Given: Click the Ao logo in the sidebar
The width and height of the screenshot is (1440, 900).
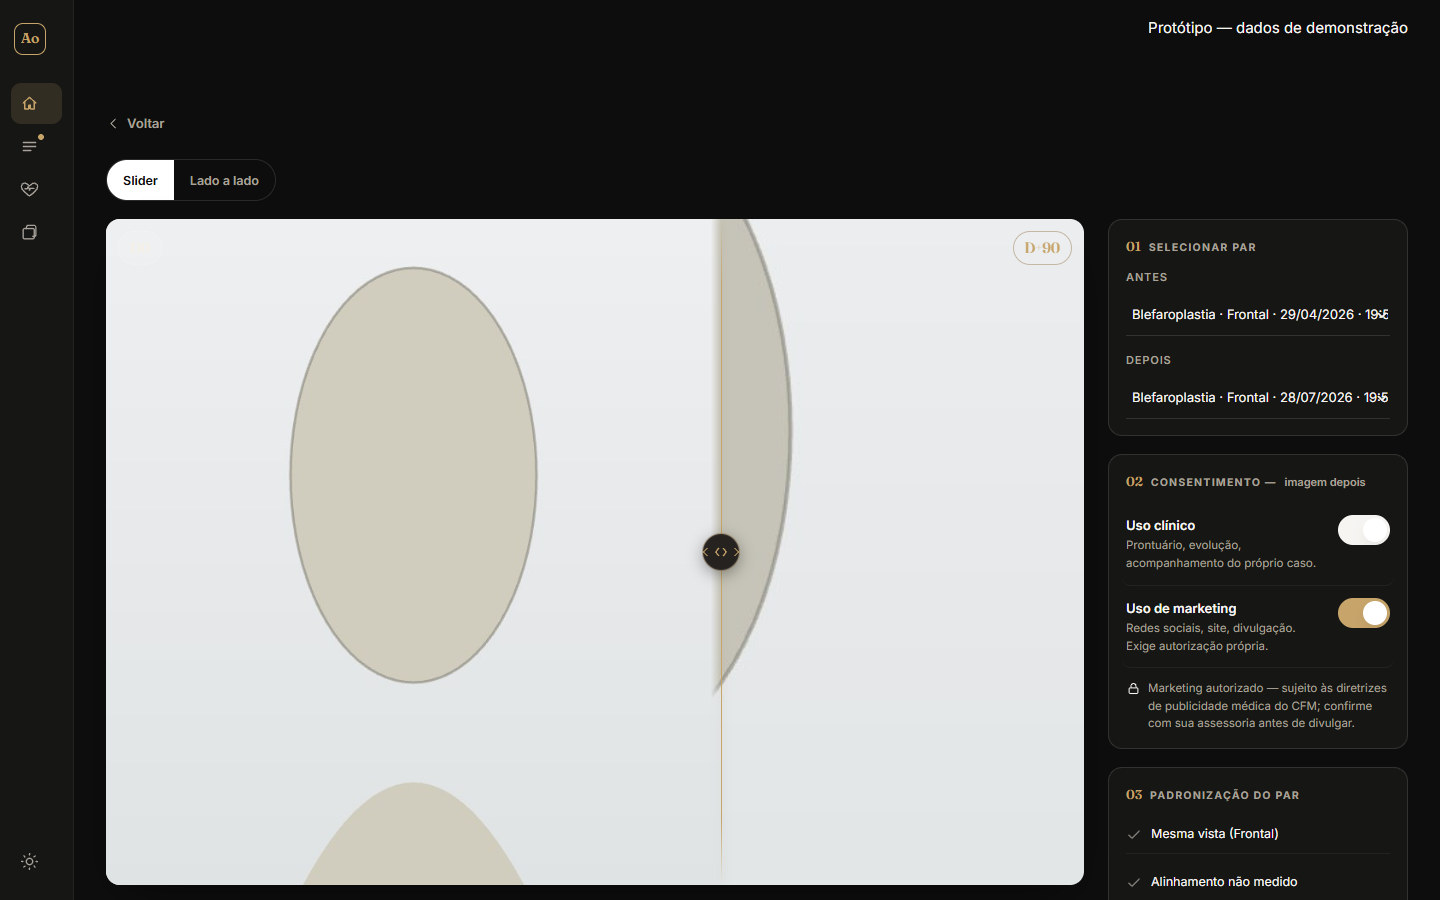Looking at the screenshot, I should (x=30, y=39).
